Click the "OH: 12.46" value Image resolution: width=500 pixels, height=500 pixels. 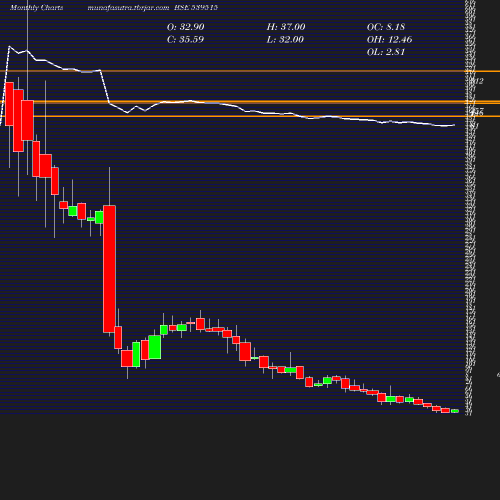tap(390, 40)
